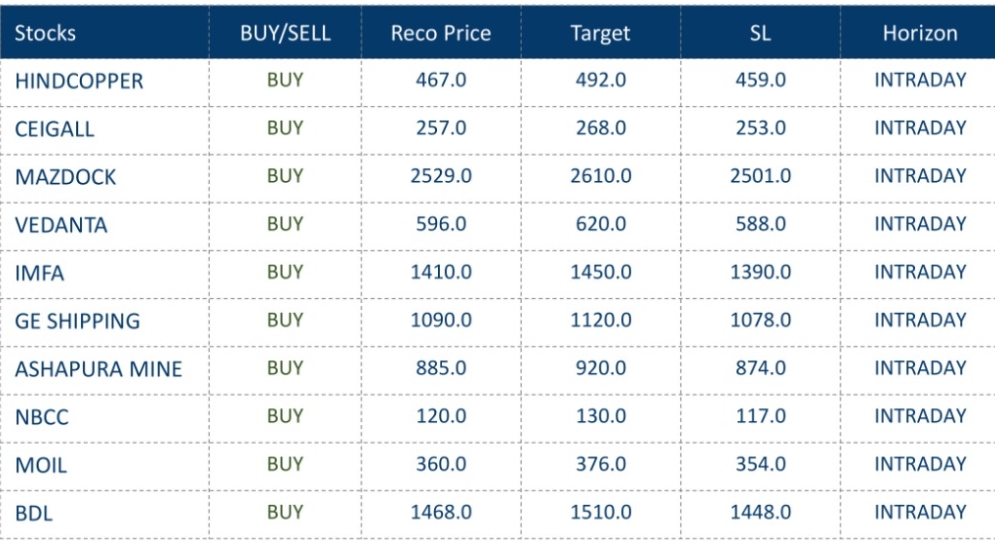This screenshot has width=995, height=541.
Task: Click MAZDOCK target price 2610.0
Action: coord(601,176)
